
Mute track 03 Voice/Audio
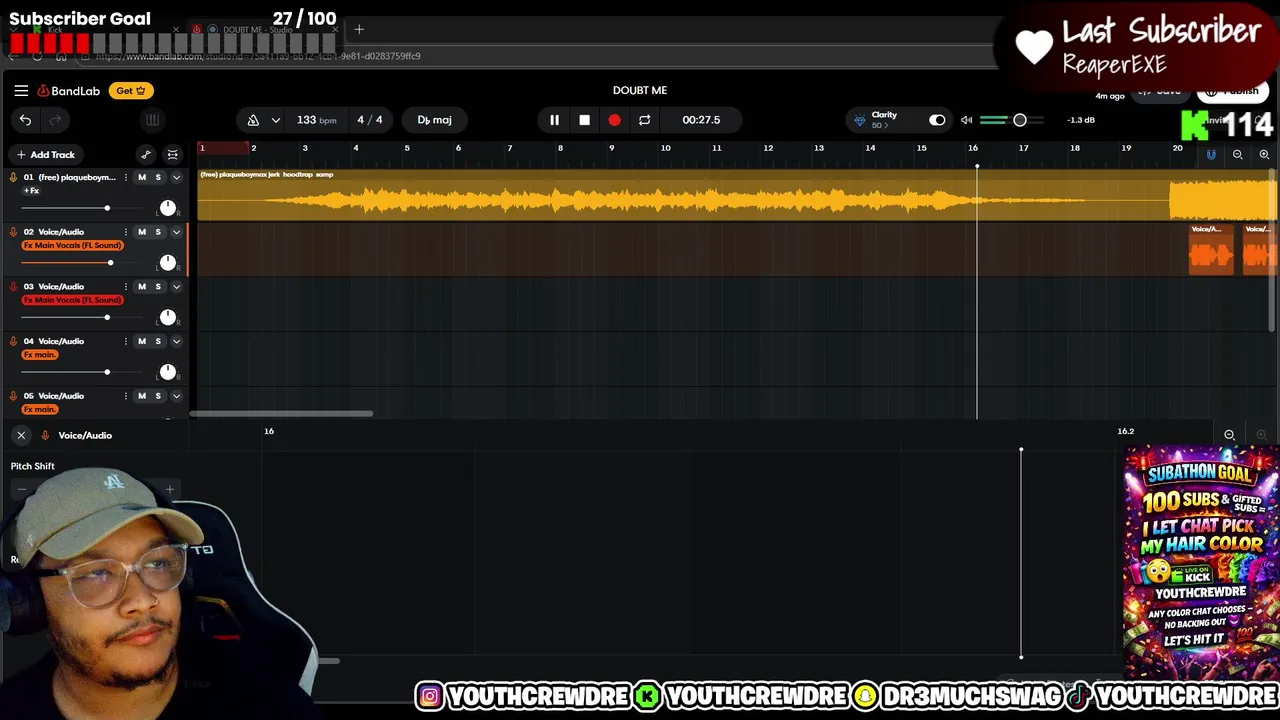point(141,287)
